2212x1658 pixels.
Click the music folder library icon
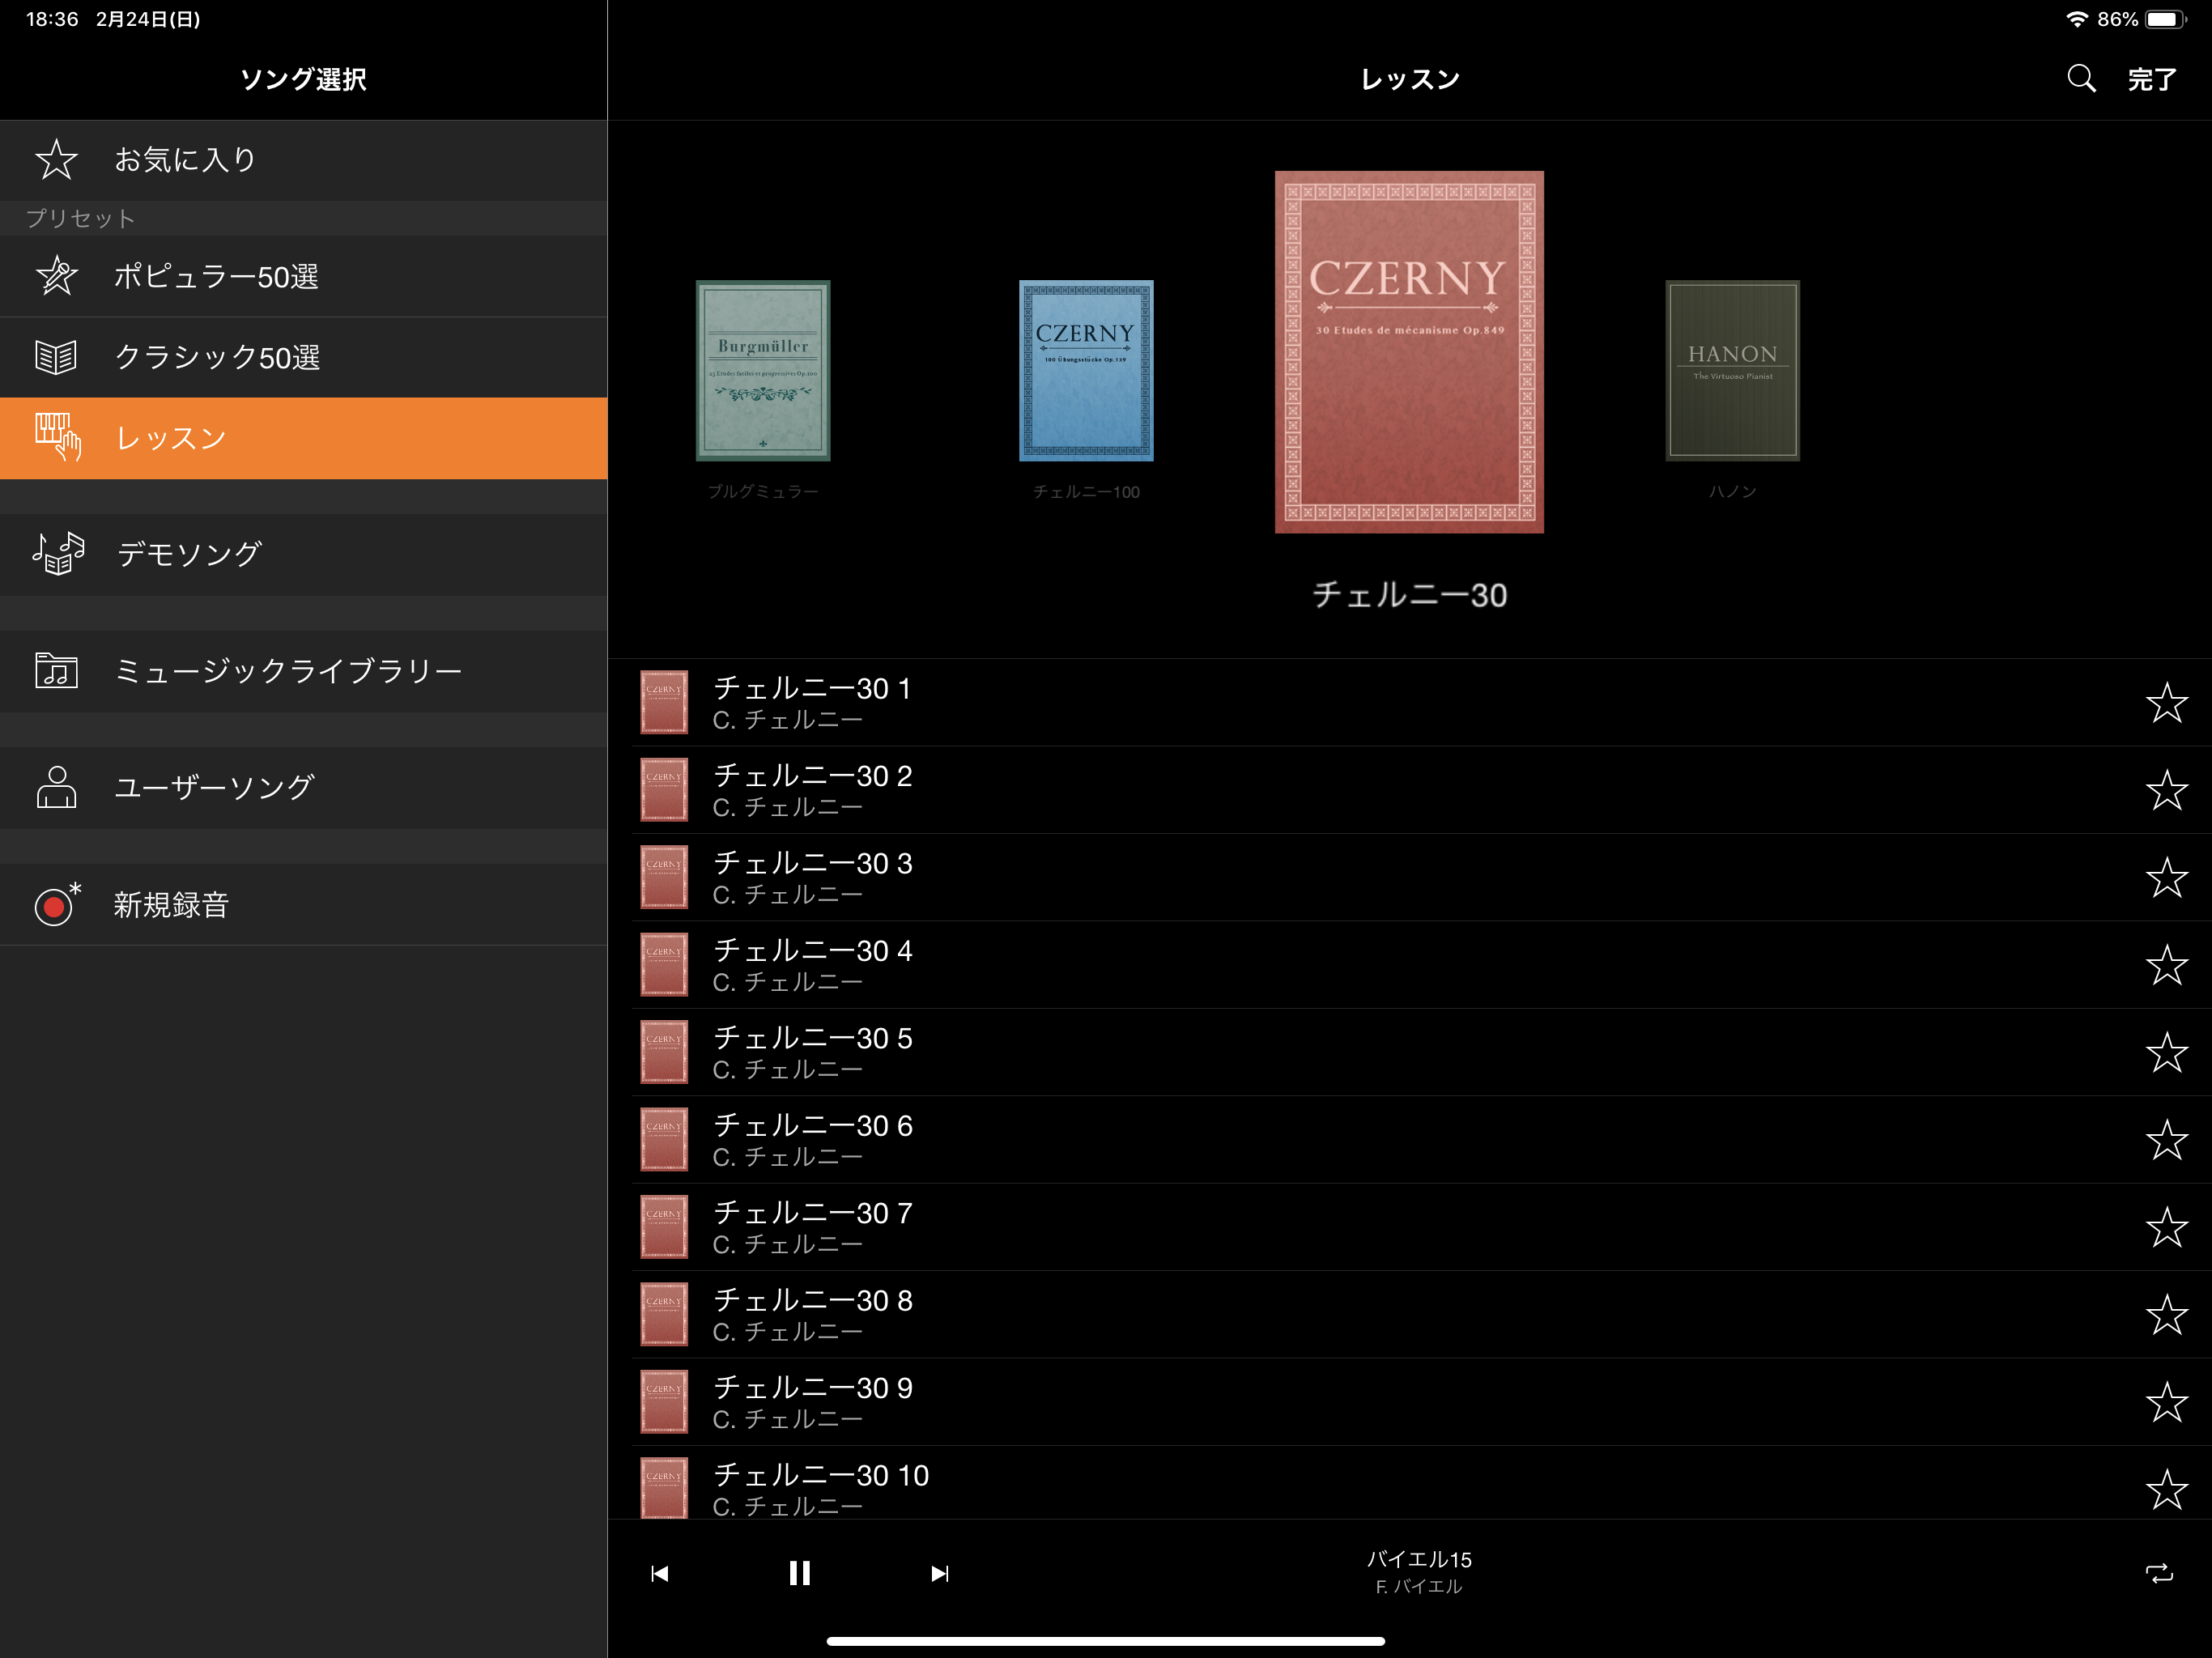tap(56, 670)
